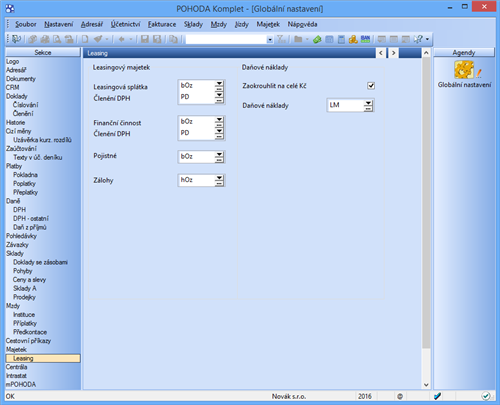500x405 pixels.
Task: Click the filter funnel toolbar icon
Action: (x=281, y=39)
